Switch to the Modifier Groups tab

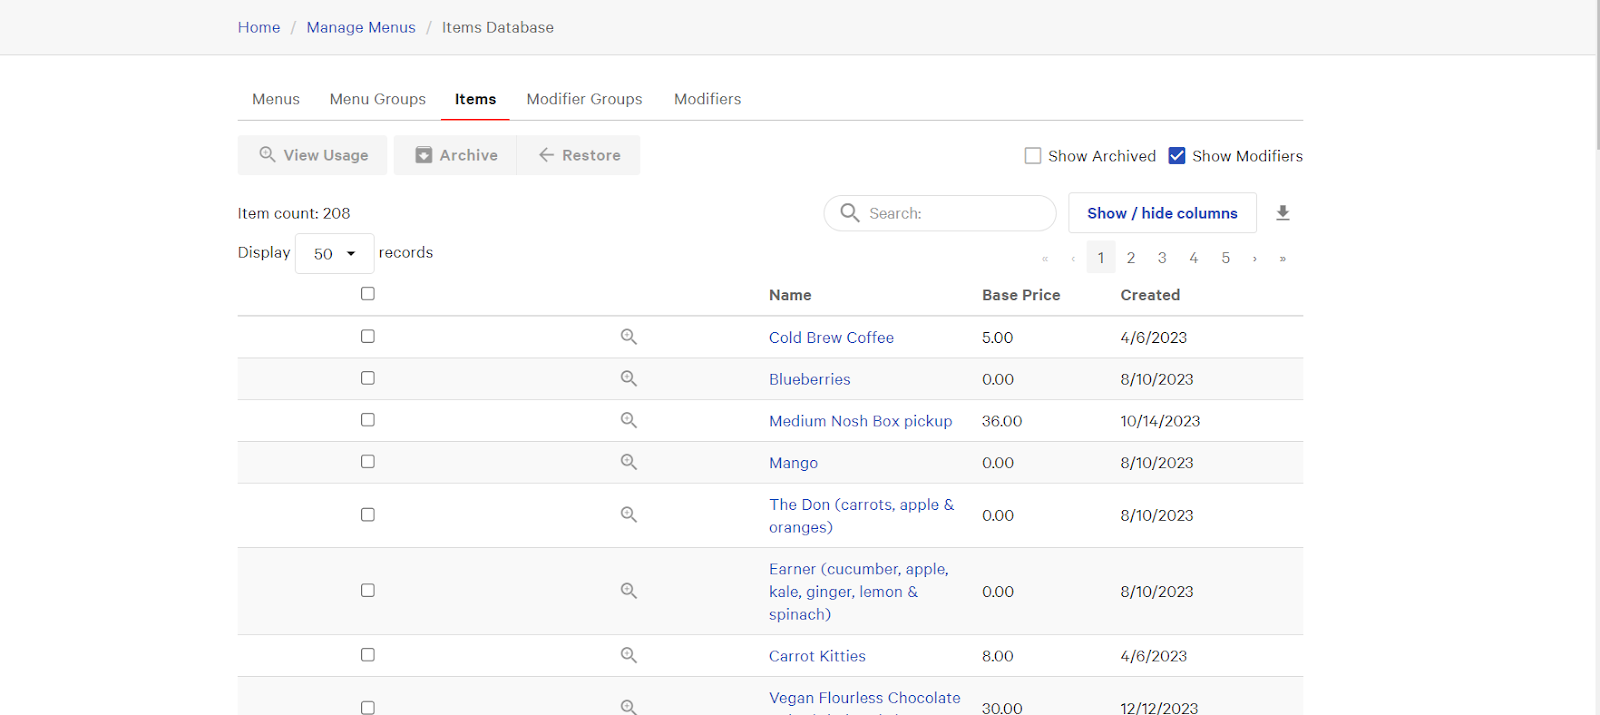pos(584,99)
